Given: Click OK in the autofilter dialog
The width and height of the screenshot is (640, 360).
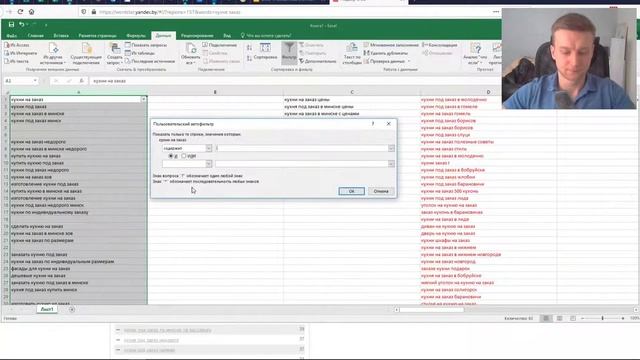Looking at the screenshot, I should pyautogui.click(x=351, y=191).
